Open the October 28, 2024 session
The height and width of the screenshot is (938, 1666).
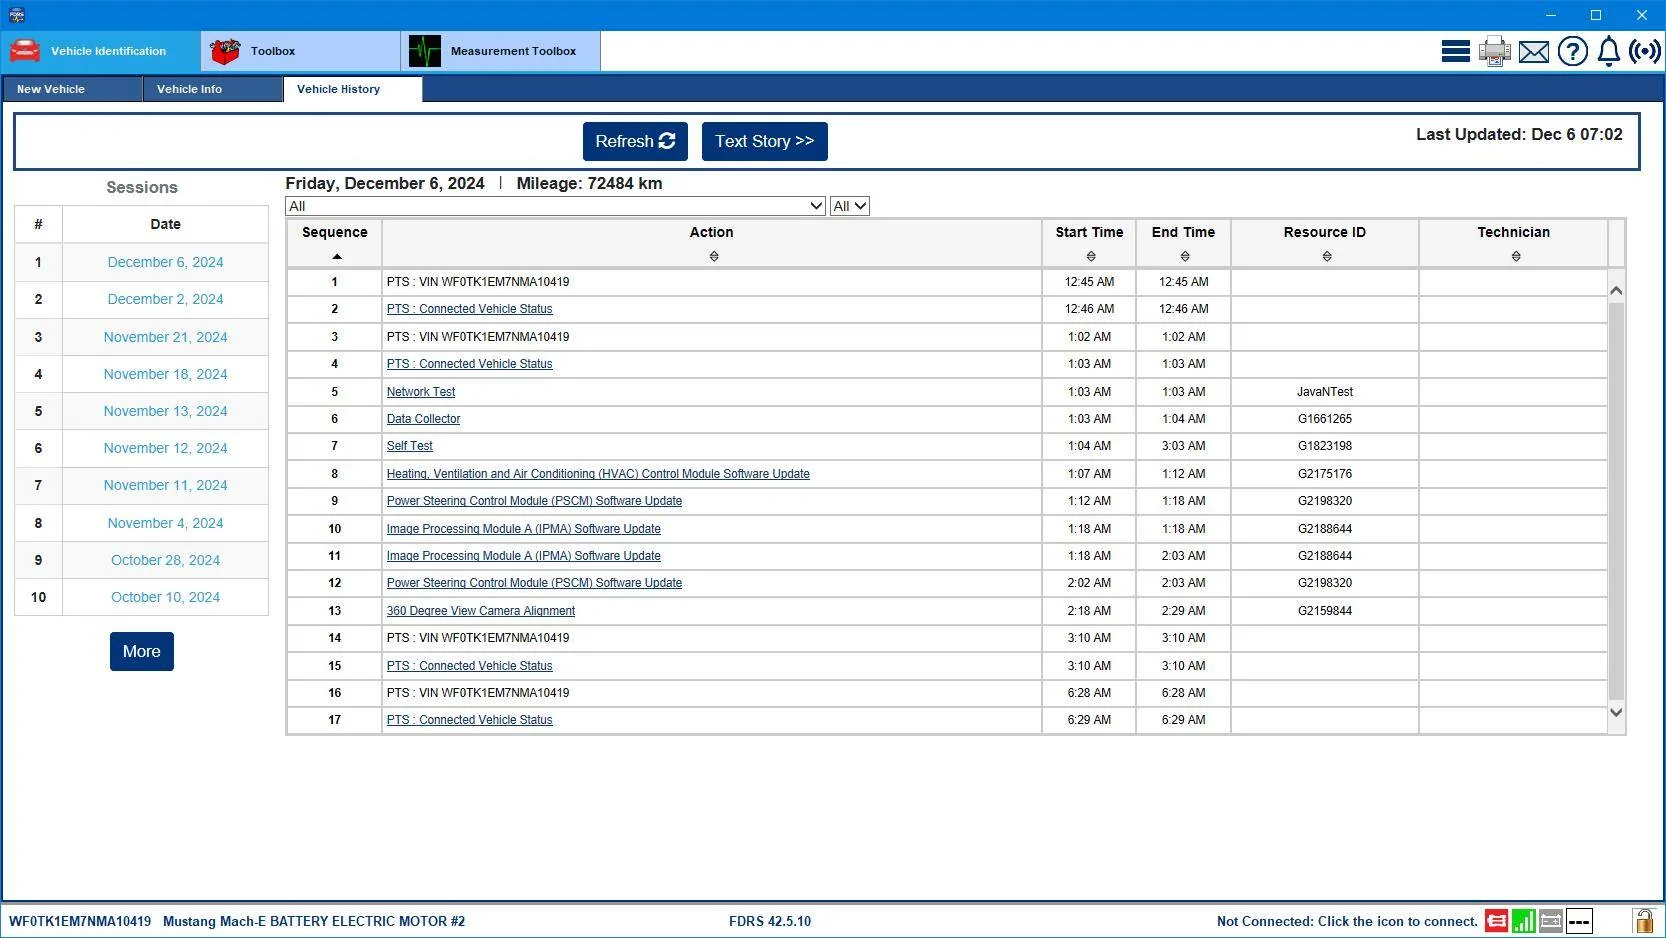click(x=166, y=560)
